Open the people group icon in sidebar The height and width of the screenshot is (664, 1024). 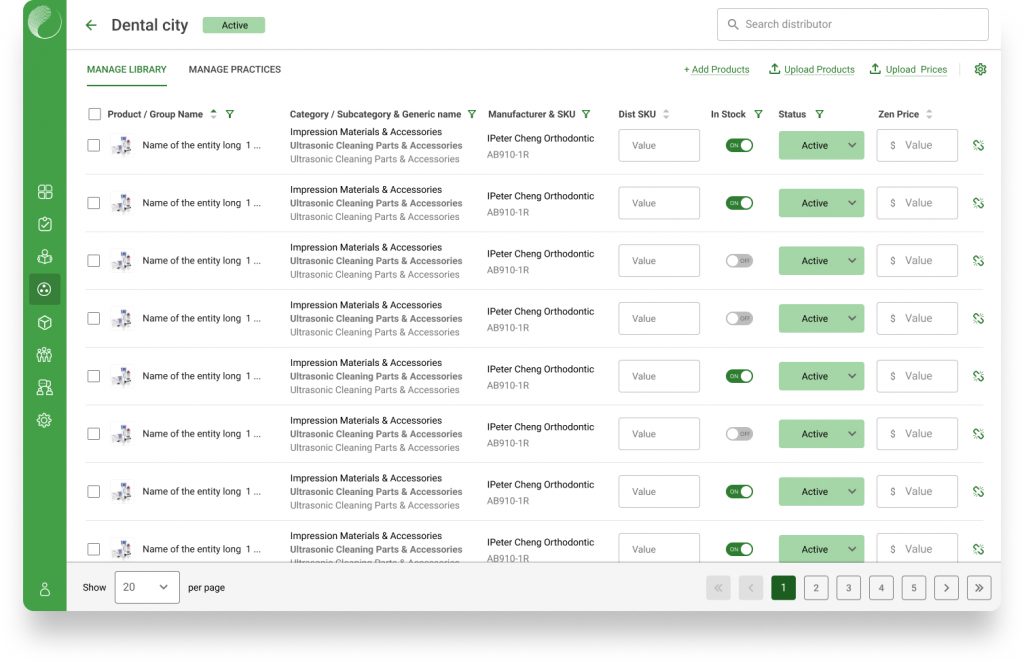pos(44,354)
